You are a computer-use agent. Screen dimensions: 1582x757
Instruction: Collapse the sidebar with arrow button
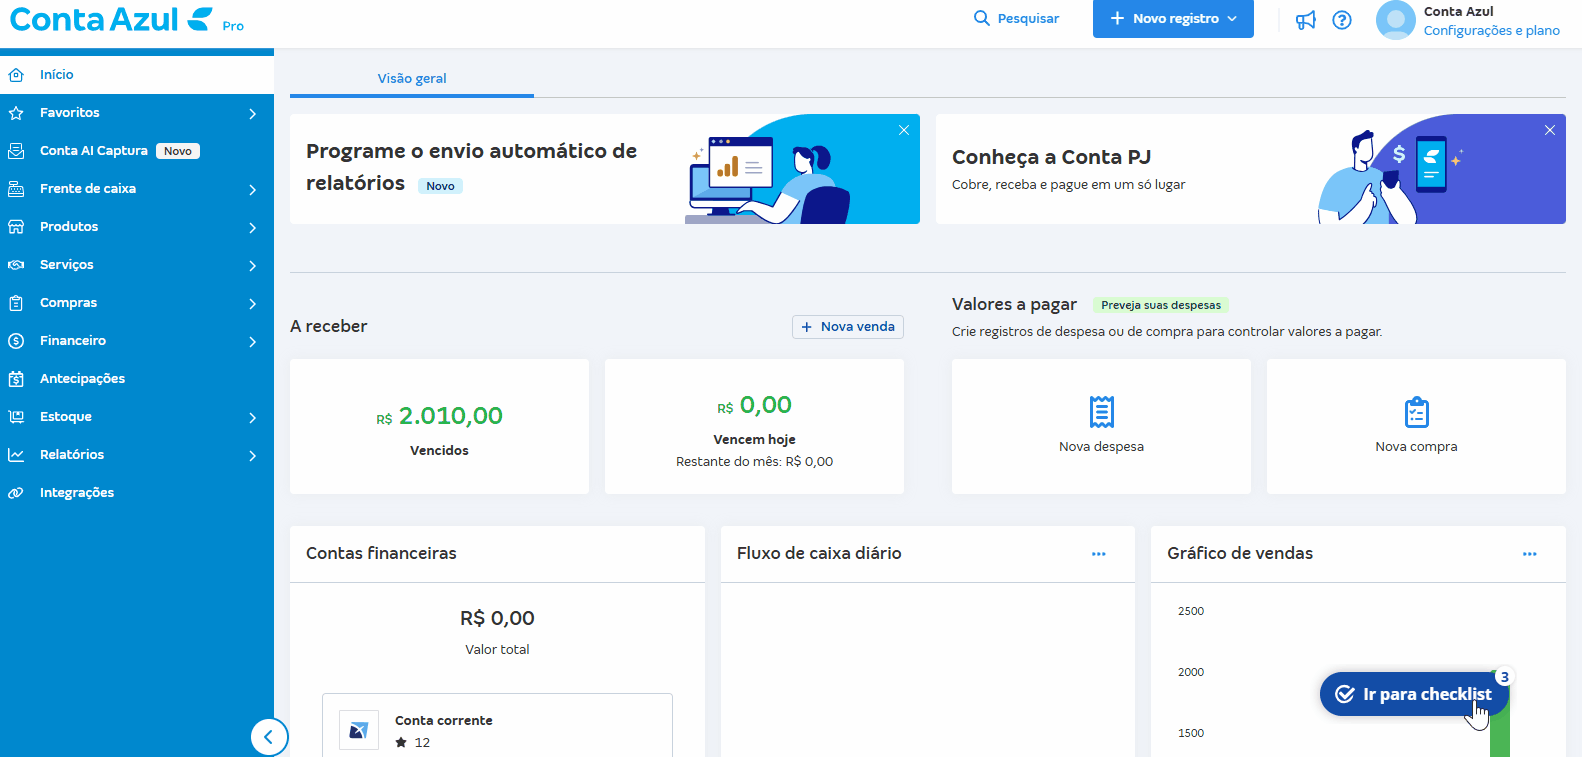pyautogui.click(x=269, y=738)
